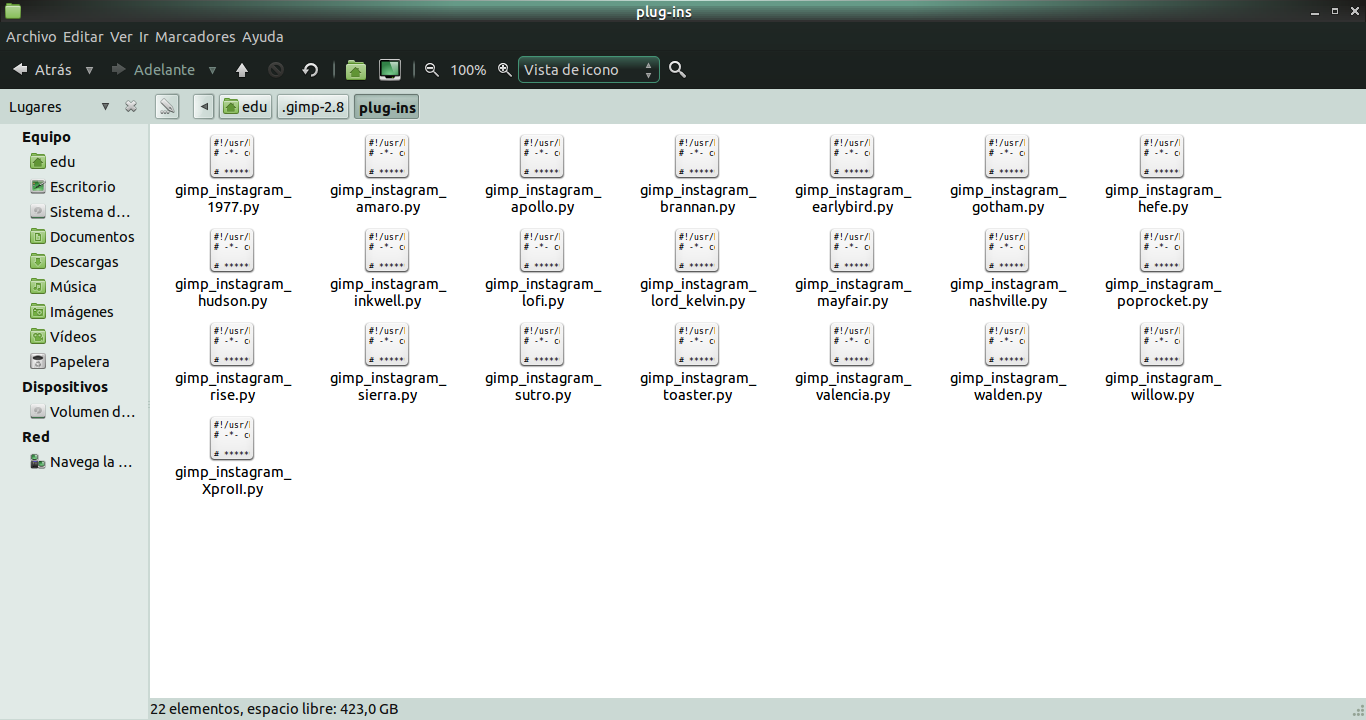The image size is (1366, 720).
Task: Open Navega la red in the sidebar
Action: click(x=79, y=462)
